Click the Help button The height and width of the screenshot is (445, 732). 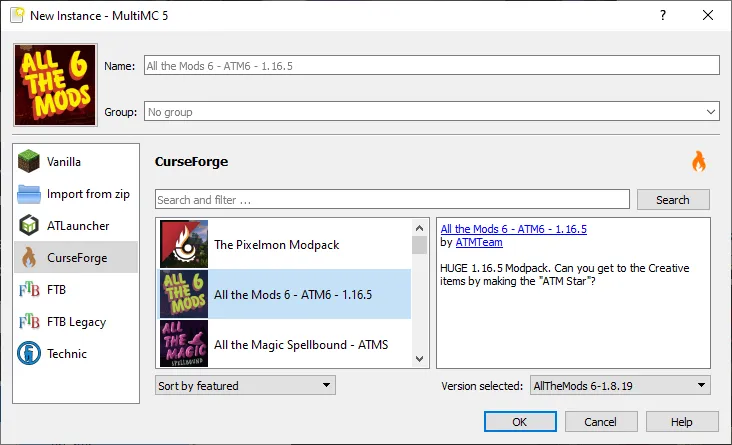[682, 422]
